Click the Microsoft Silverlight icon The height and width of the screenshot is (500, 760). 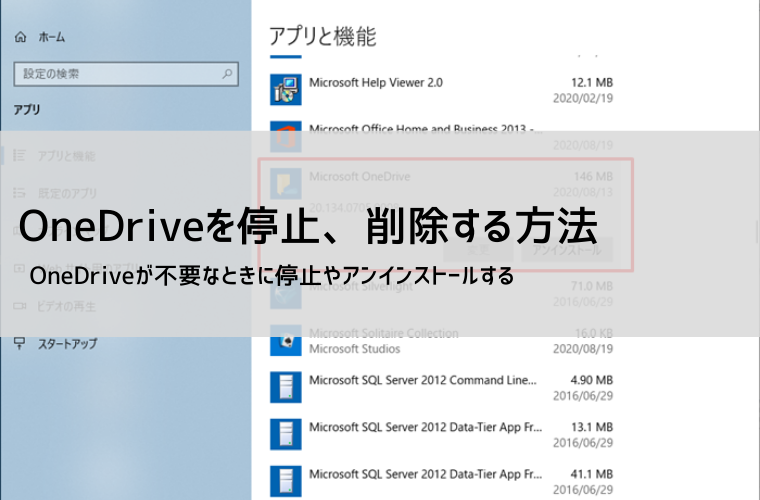tap(285, 294)
